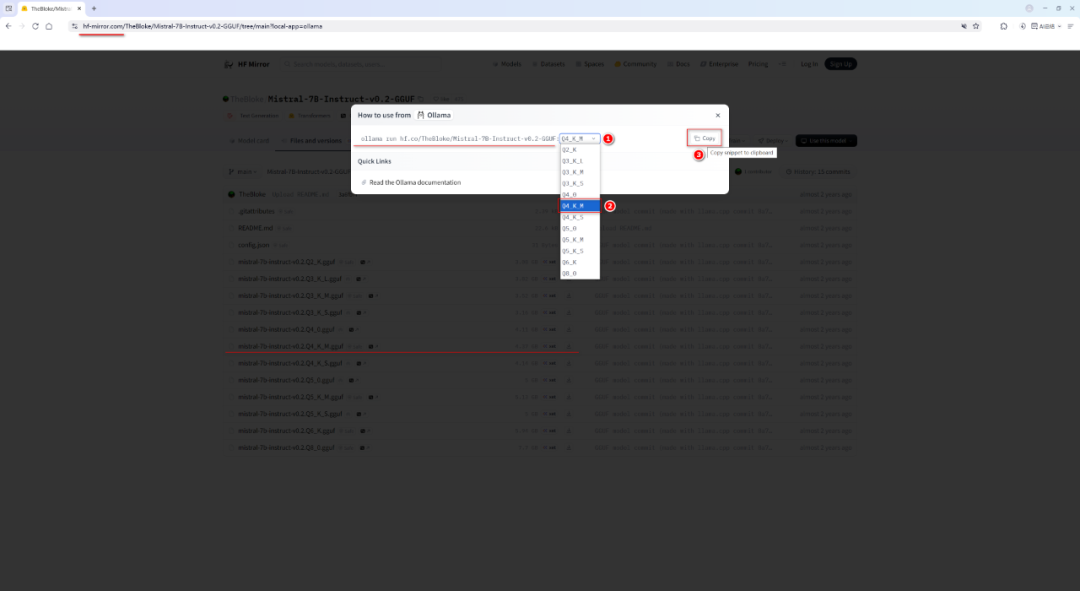Select Q5_K_M in the quantization list

(579, 240)
